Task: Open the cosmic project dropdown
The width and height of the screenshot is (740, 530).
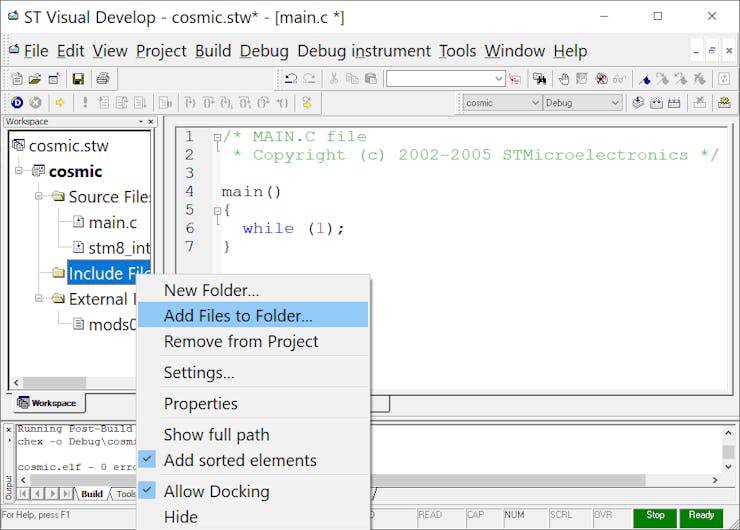Action: (502, 103)
